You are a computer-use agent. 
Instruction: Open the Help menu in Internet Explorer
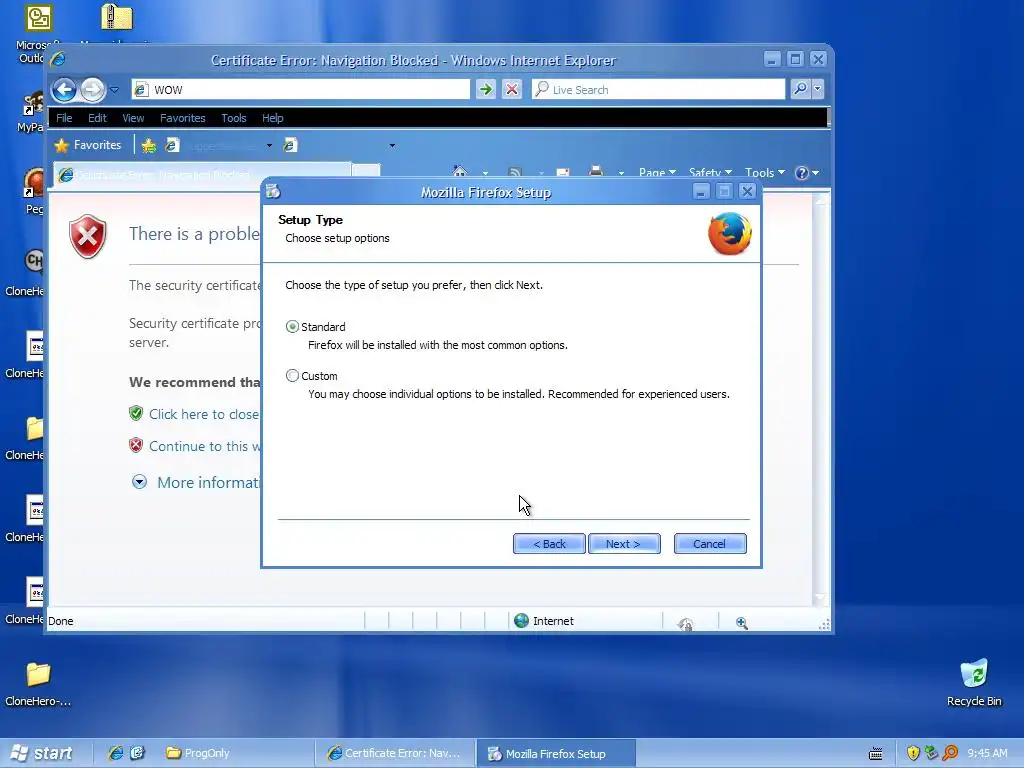point(273,118)
